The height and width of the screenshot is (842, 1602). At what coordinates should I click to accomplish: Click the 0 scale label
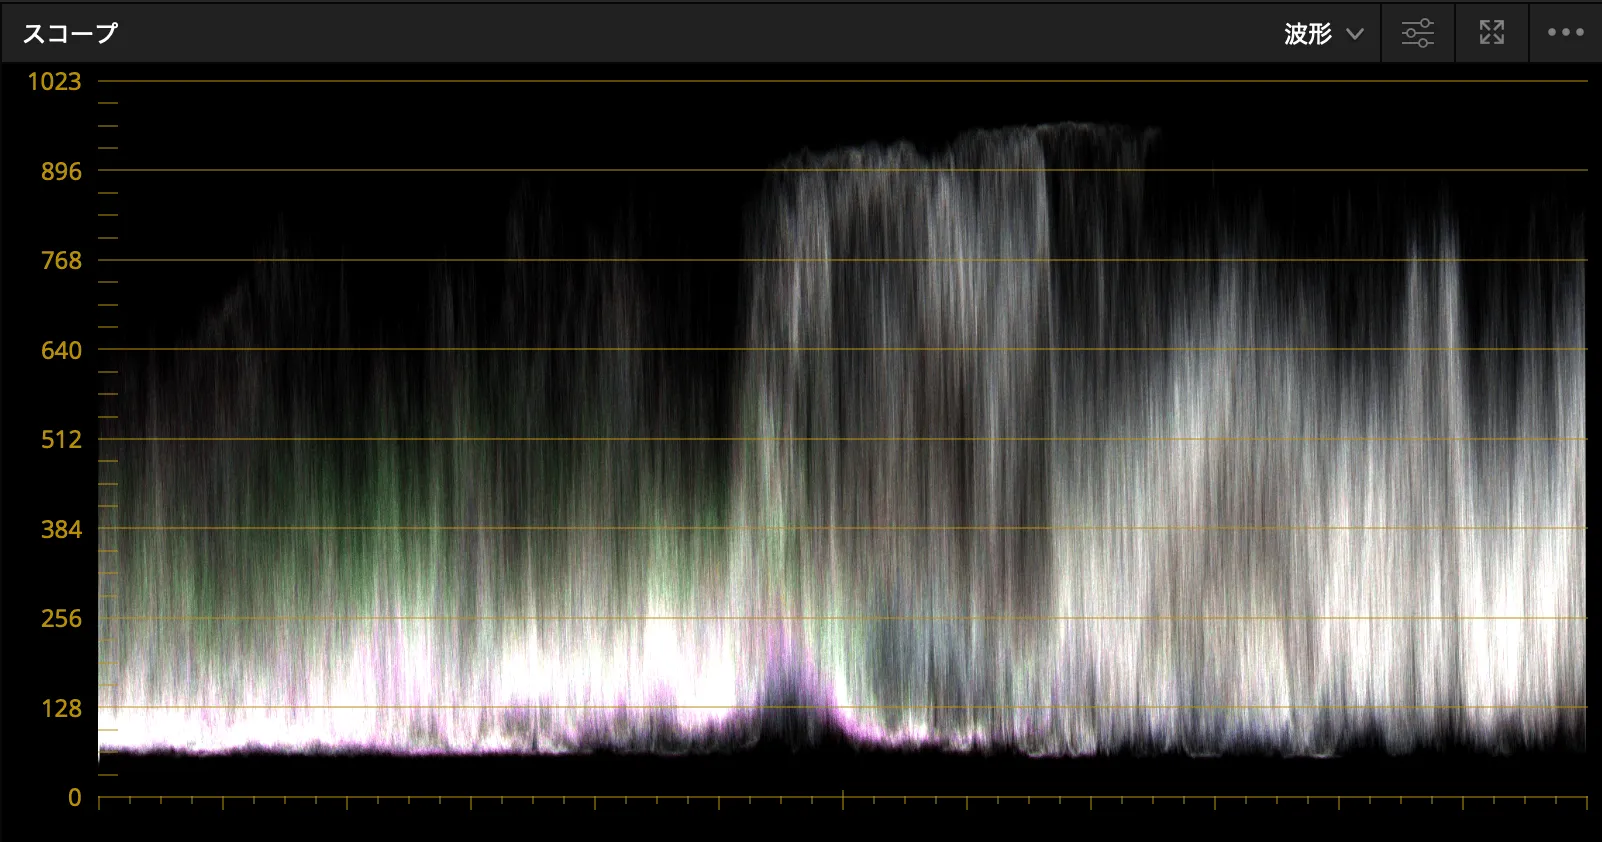(x=74, y=798)
